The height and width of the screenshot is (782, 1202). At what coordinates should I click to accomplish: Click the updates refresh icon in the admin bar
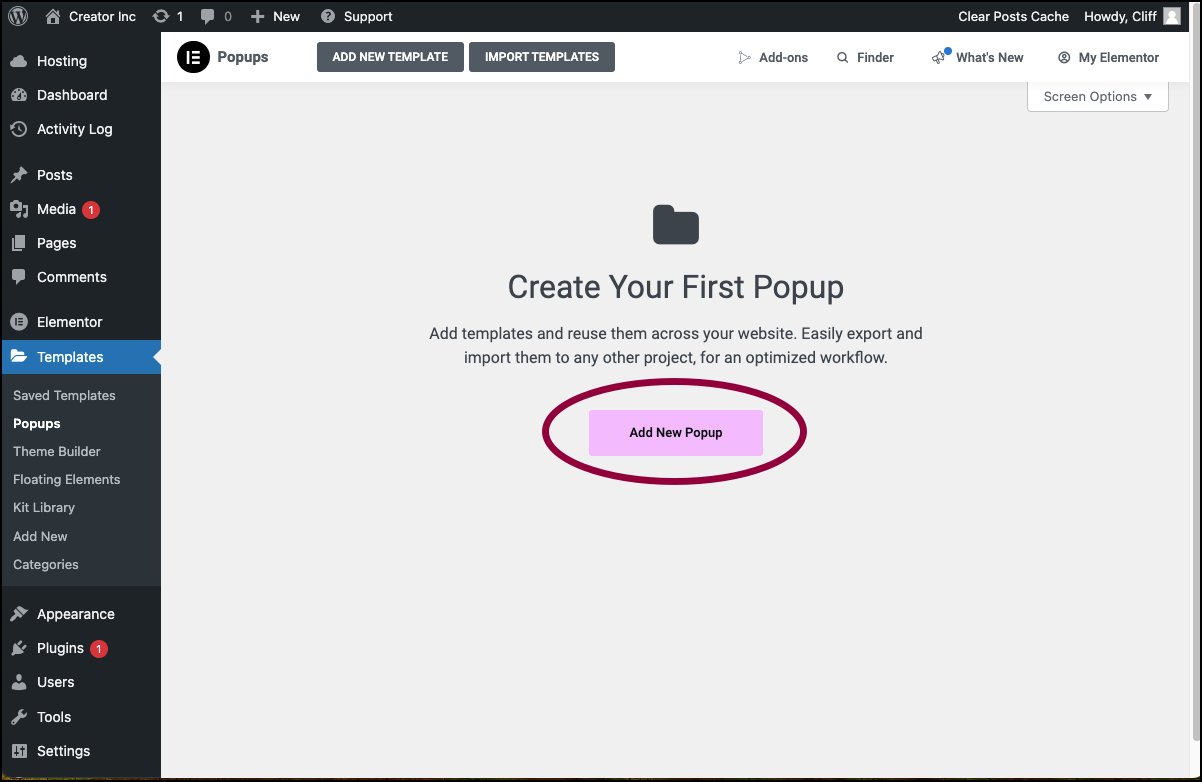click(x=160, y=16)
